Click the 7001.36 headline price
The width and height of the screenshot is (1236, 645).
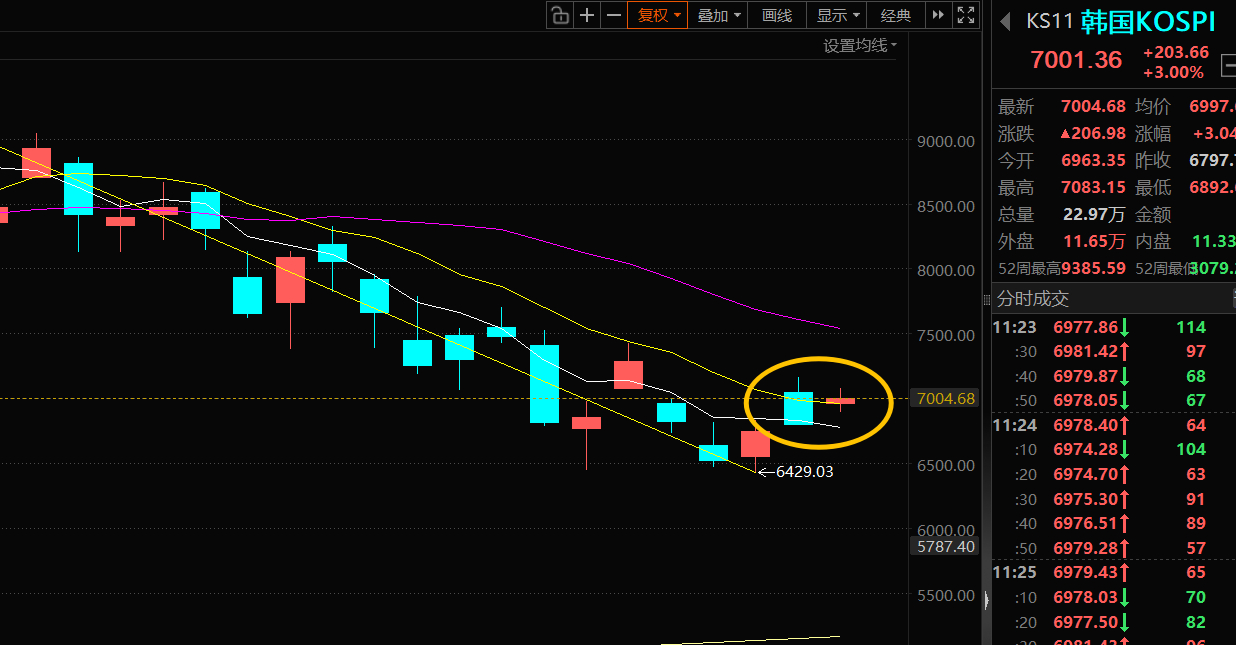click(x=1076, y=60)
